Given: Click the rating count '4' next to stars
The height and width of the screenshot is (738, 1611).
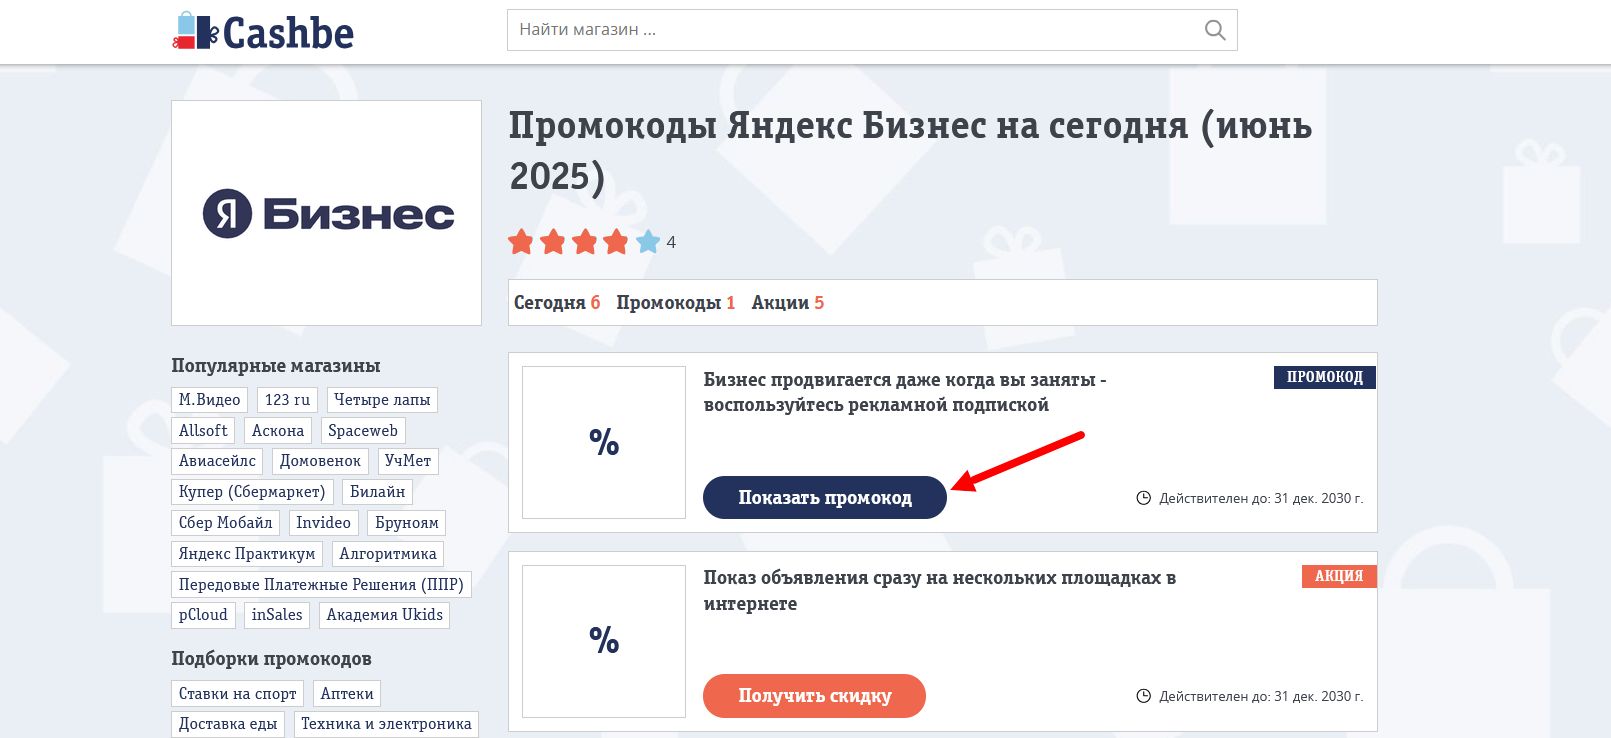Looking at the screenshot, I should [671, 242].
